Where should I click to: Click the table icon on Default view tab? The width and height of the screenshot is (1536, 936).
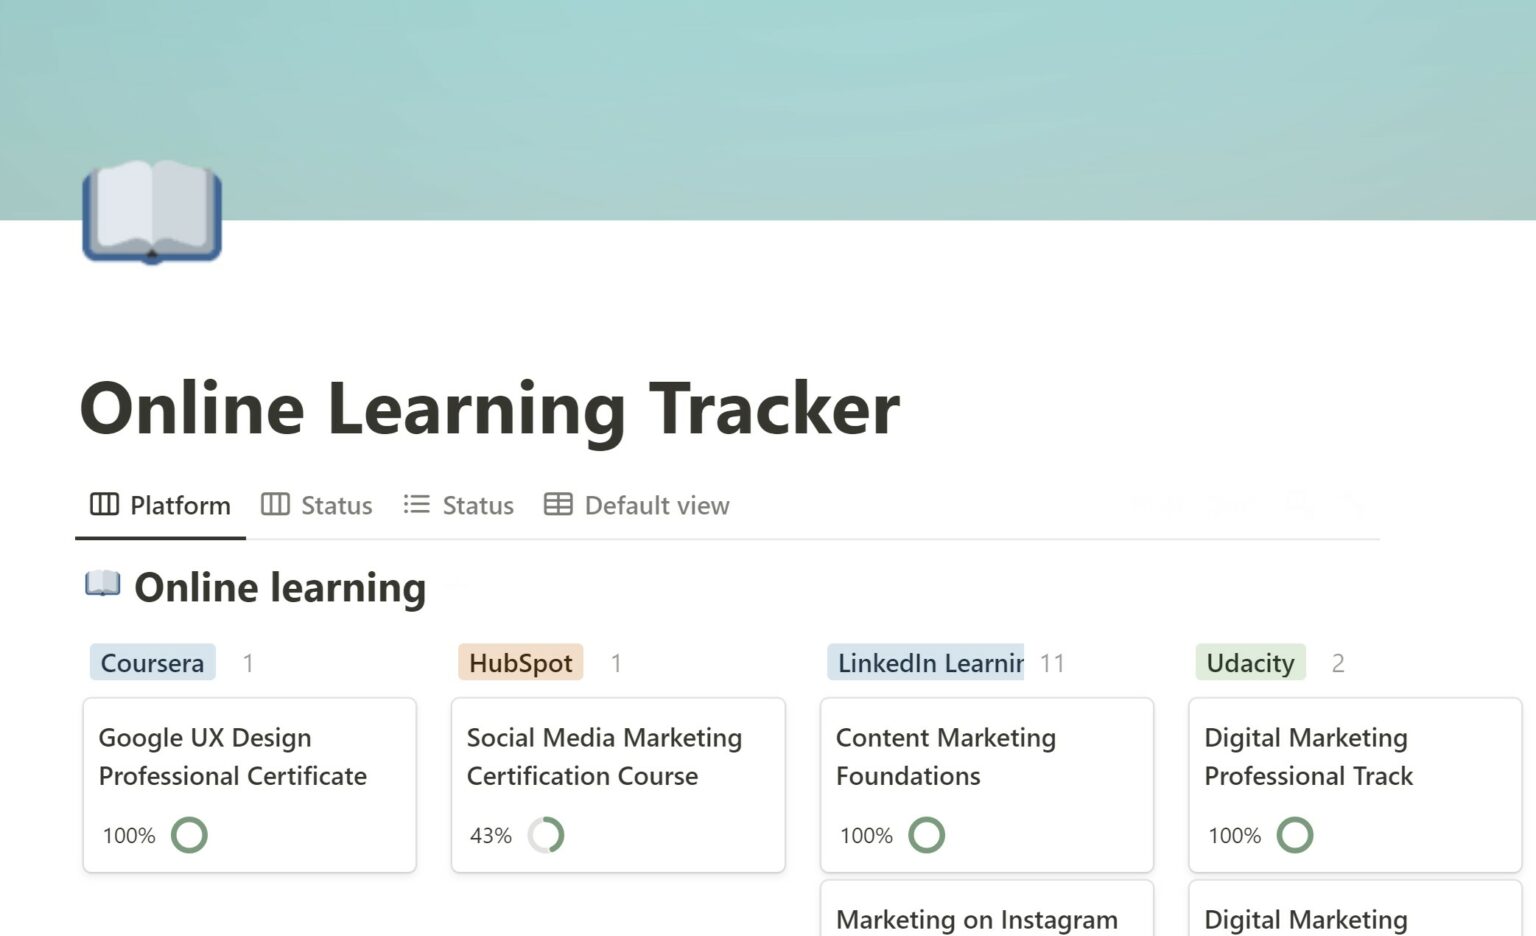(x=558, y=505)
